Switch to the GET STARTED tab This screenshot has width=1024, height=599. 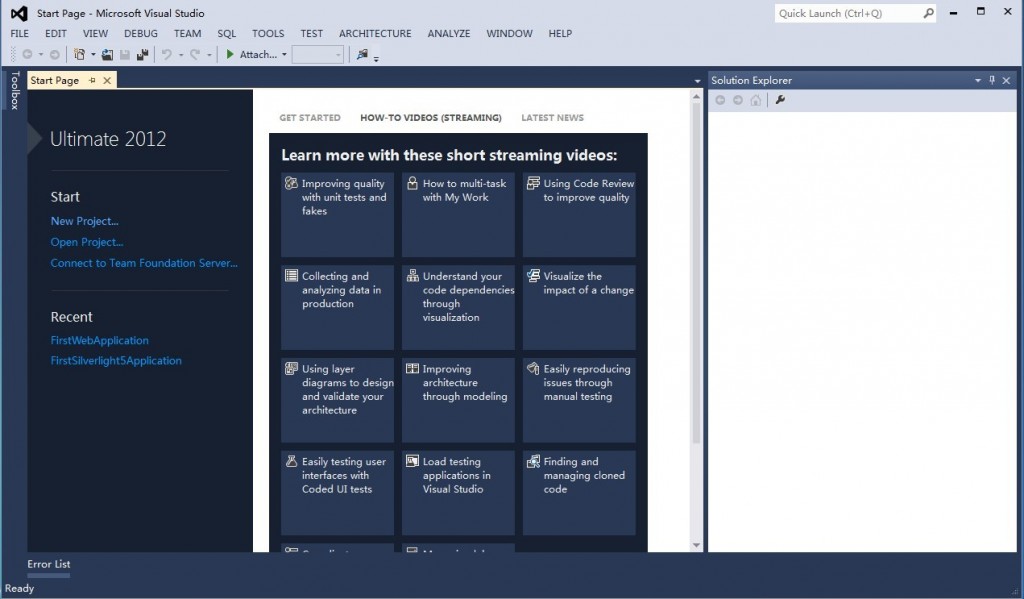click(310, 118)
